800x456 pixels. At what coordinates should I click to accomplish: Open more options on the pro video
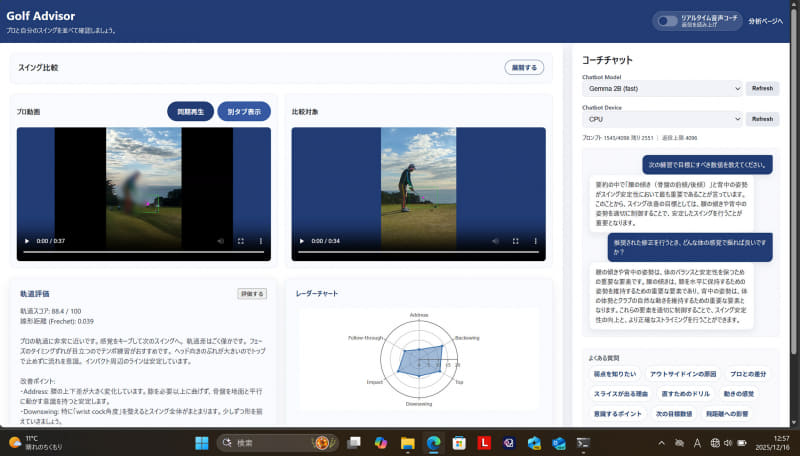coord(261,241)
